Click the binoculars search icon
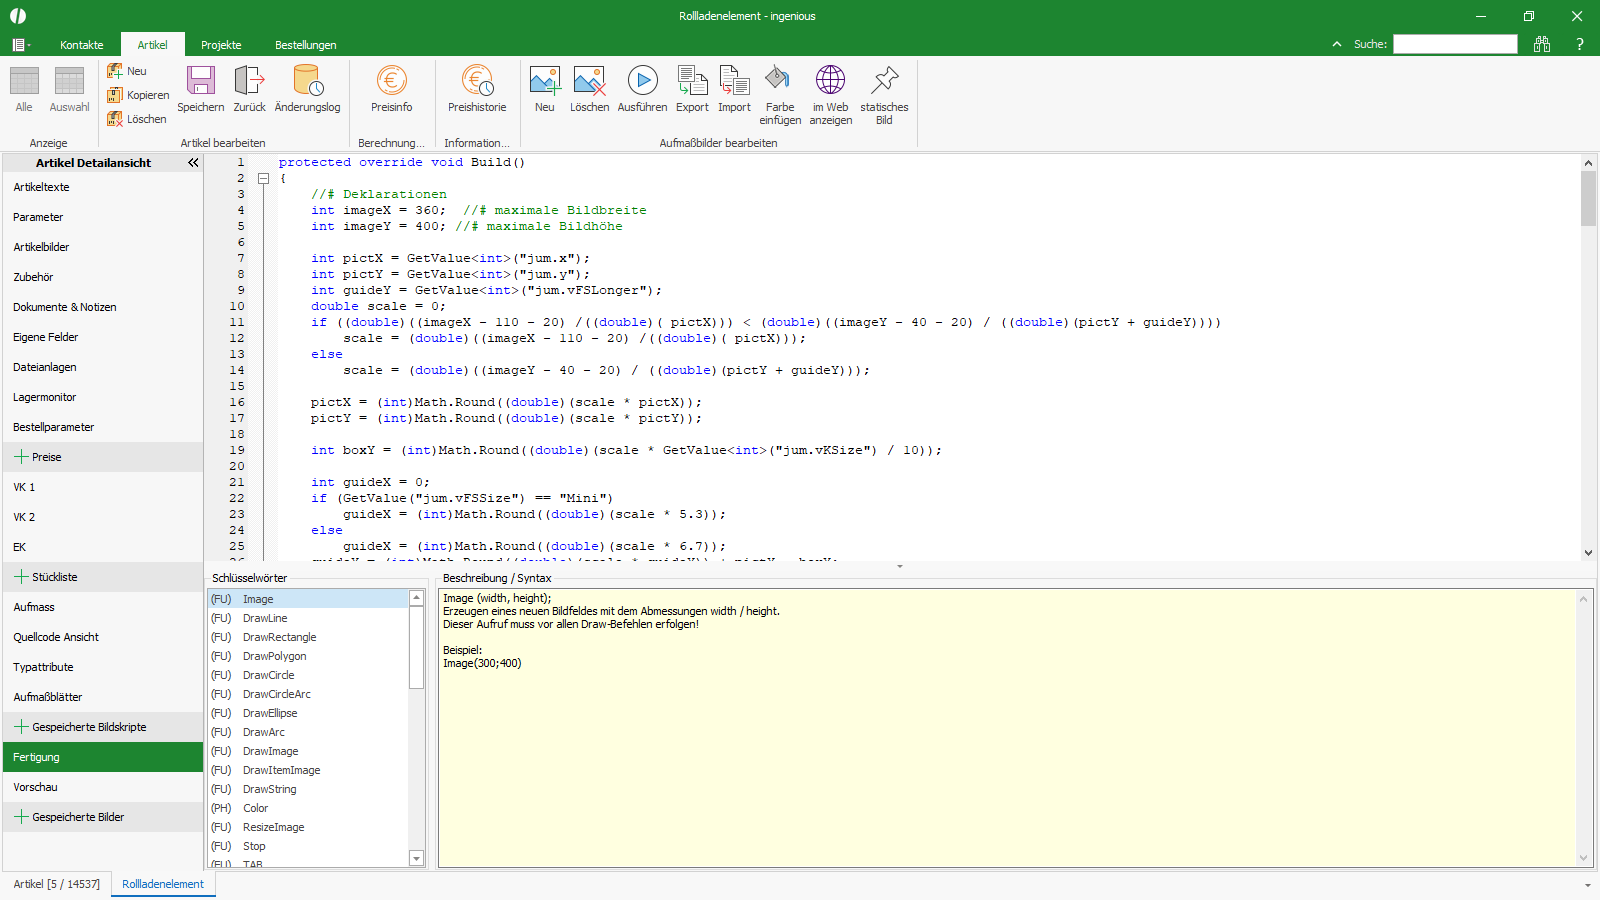Screen dimensions: 1600x900 point(1542,44)
